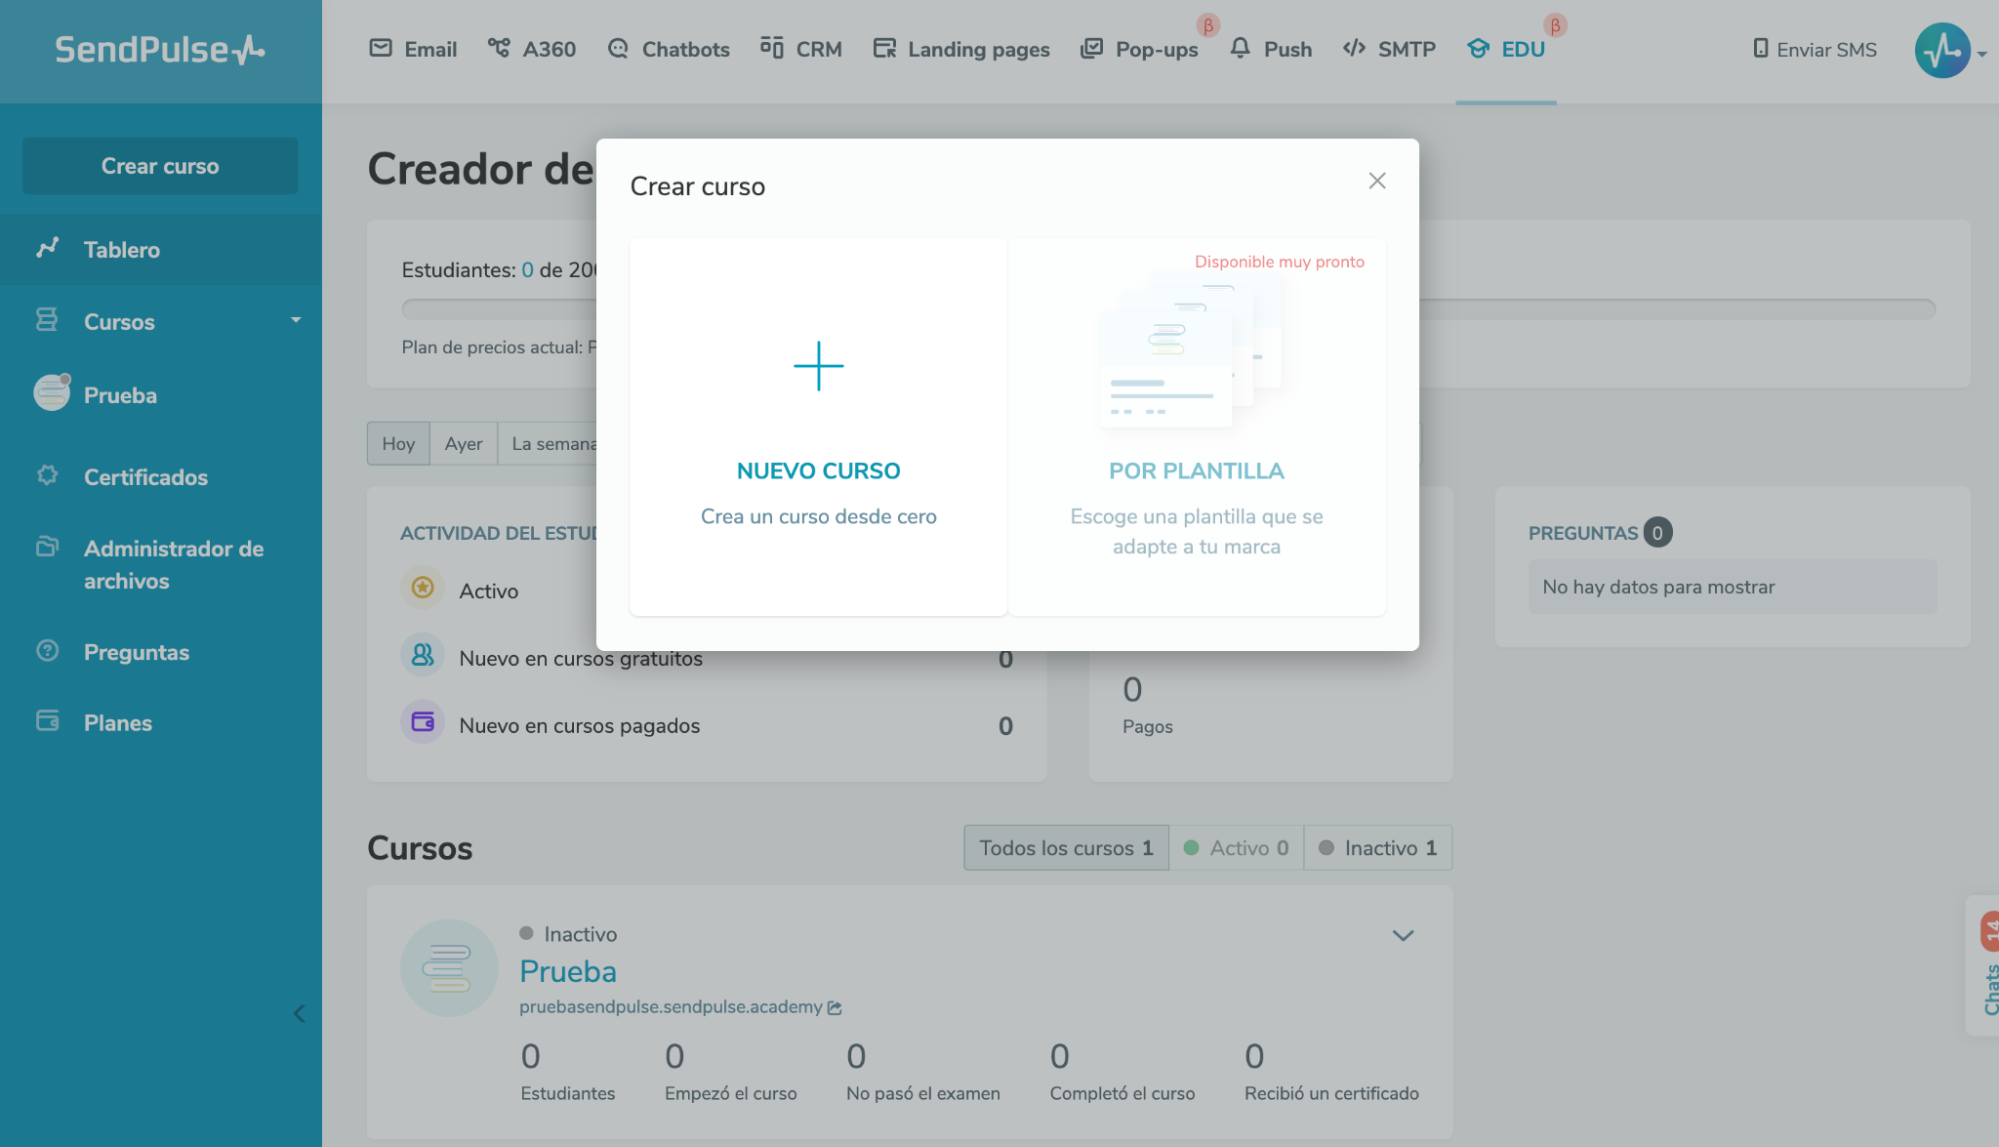Filter courses by Activo
The width and height of the screenshot is (1999, 1147).
pyautogui.click(x=1236, y=848)
